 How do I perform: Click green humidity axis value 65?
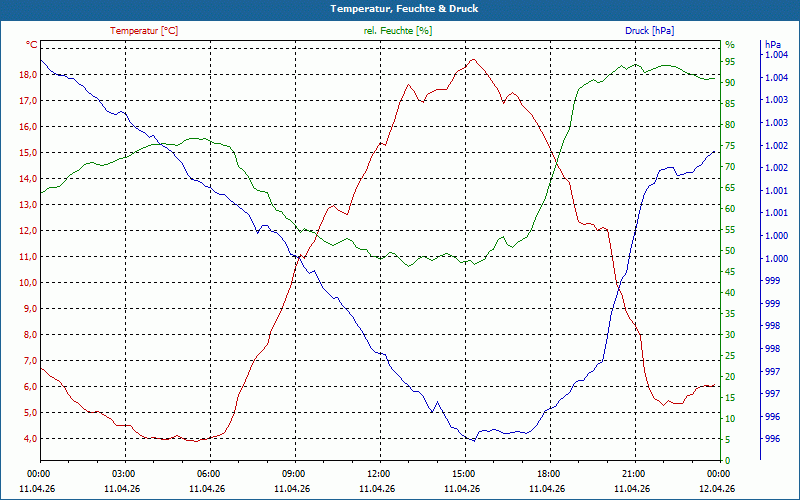(730, 188)
